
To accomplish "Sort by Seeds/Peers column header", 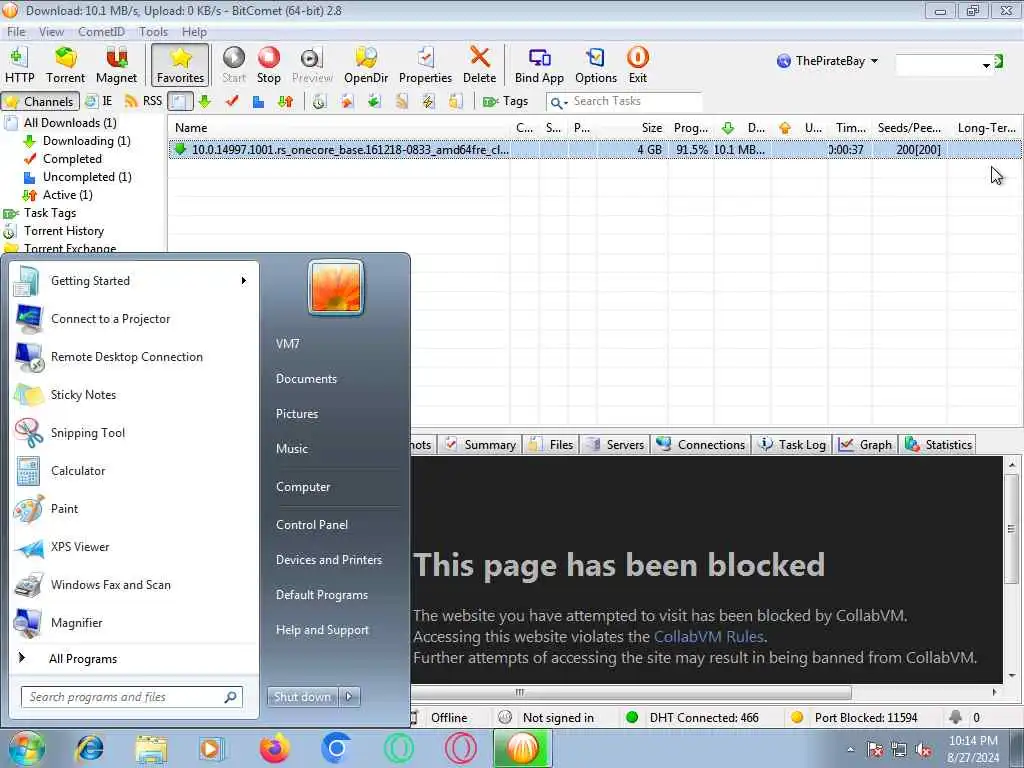I will tap(909, 128).
